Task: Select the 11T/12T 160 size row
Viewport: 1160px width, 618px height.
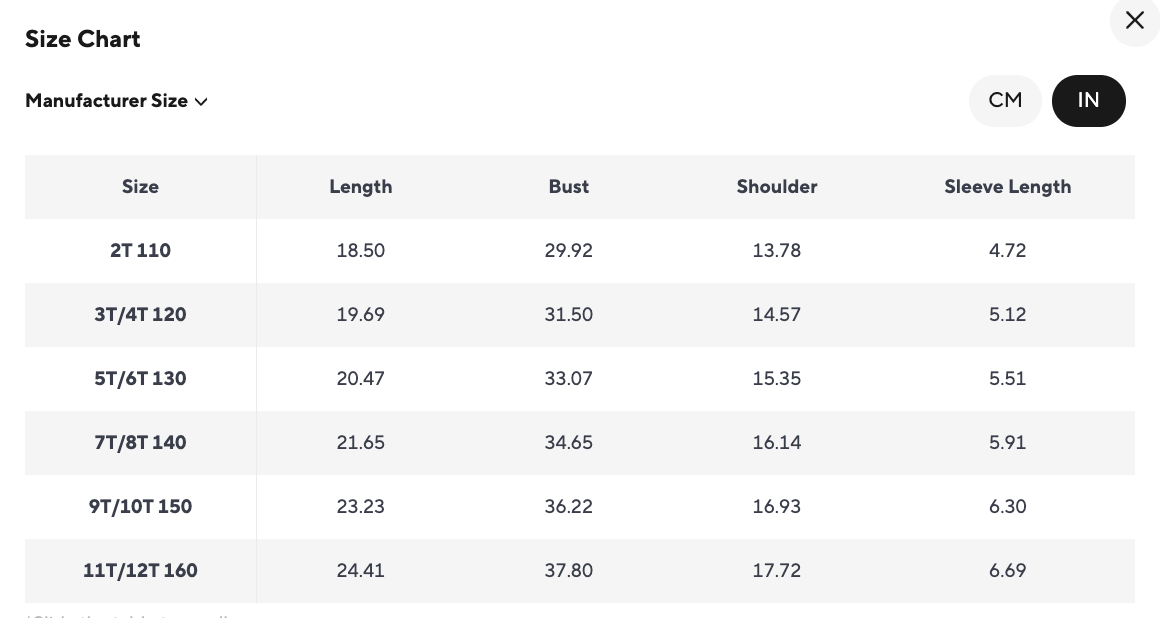Action: (140, 571)
